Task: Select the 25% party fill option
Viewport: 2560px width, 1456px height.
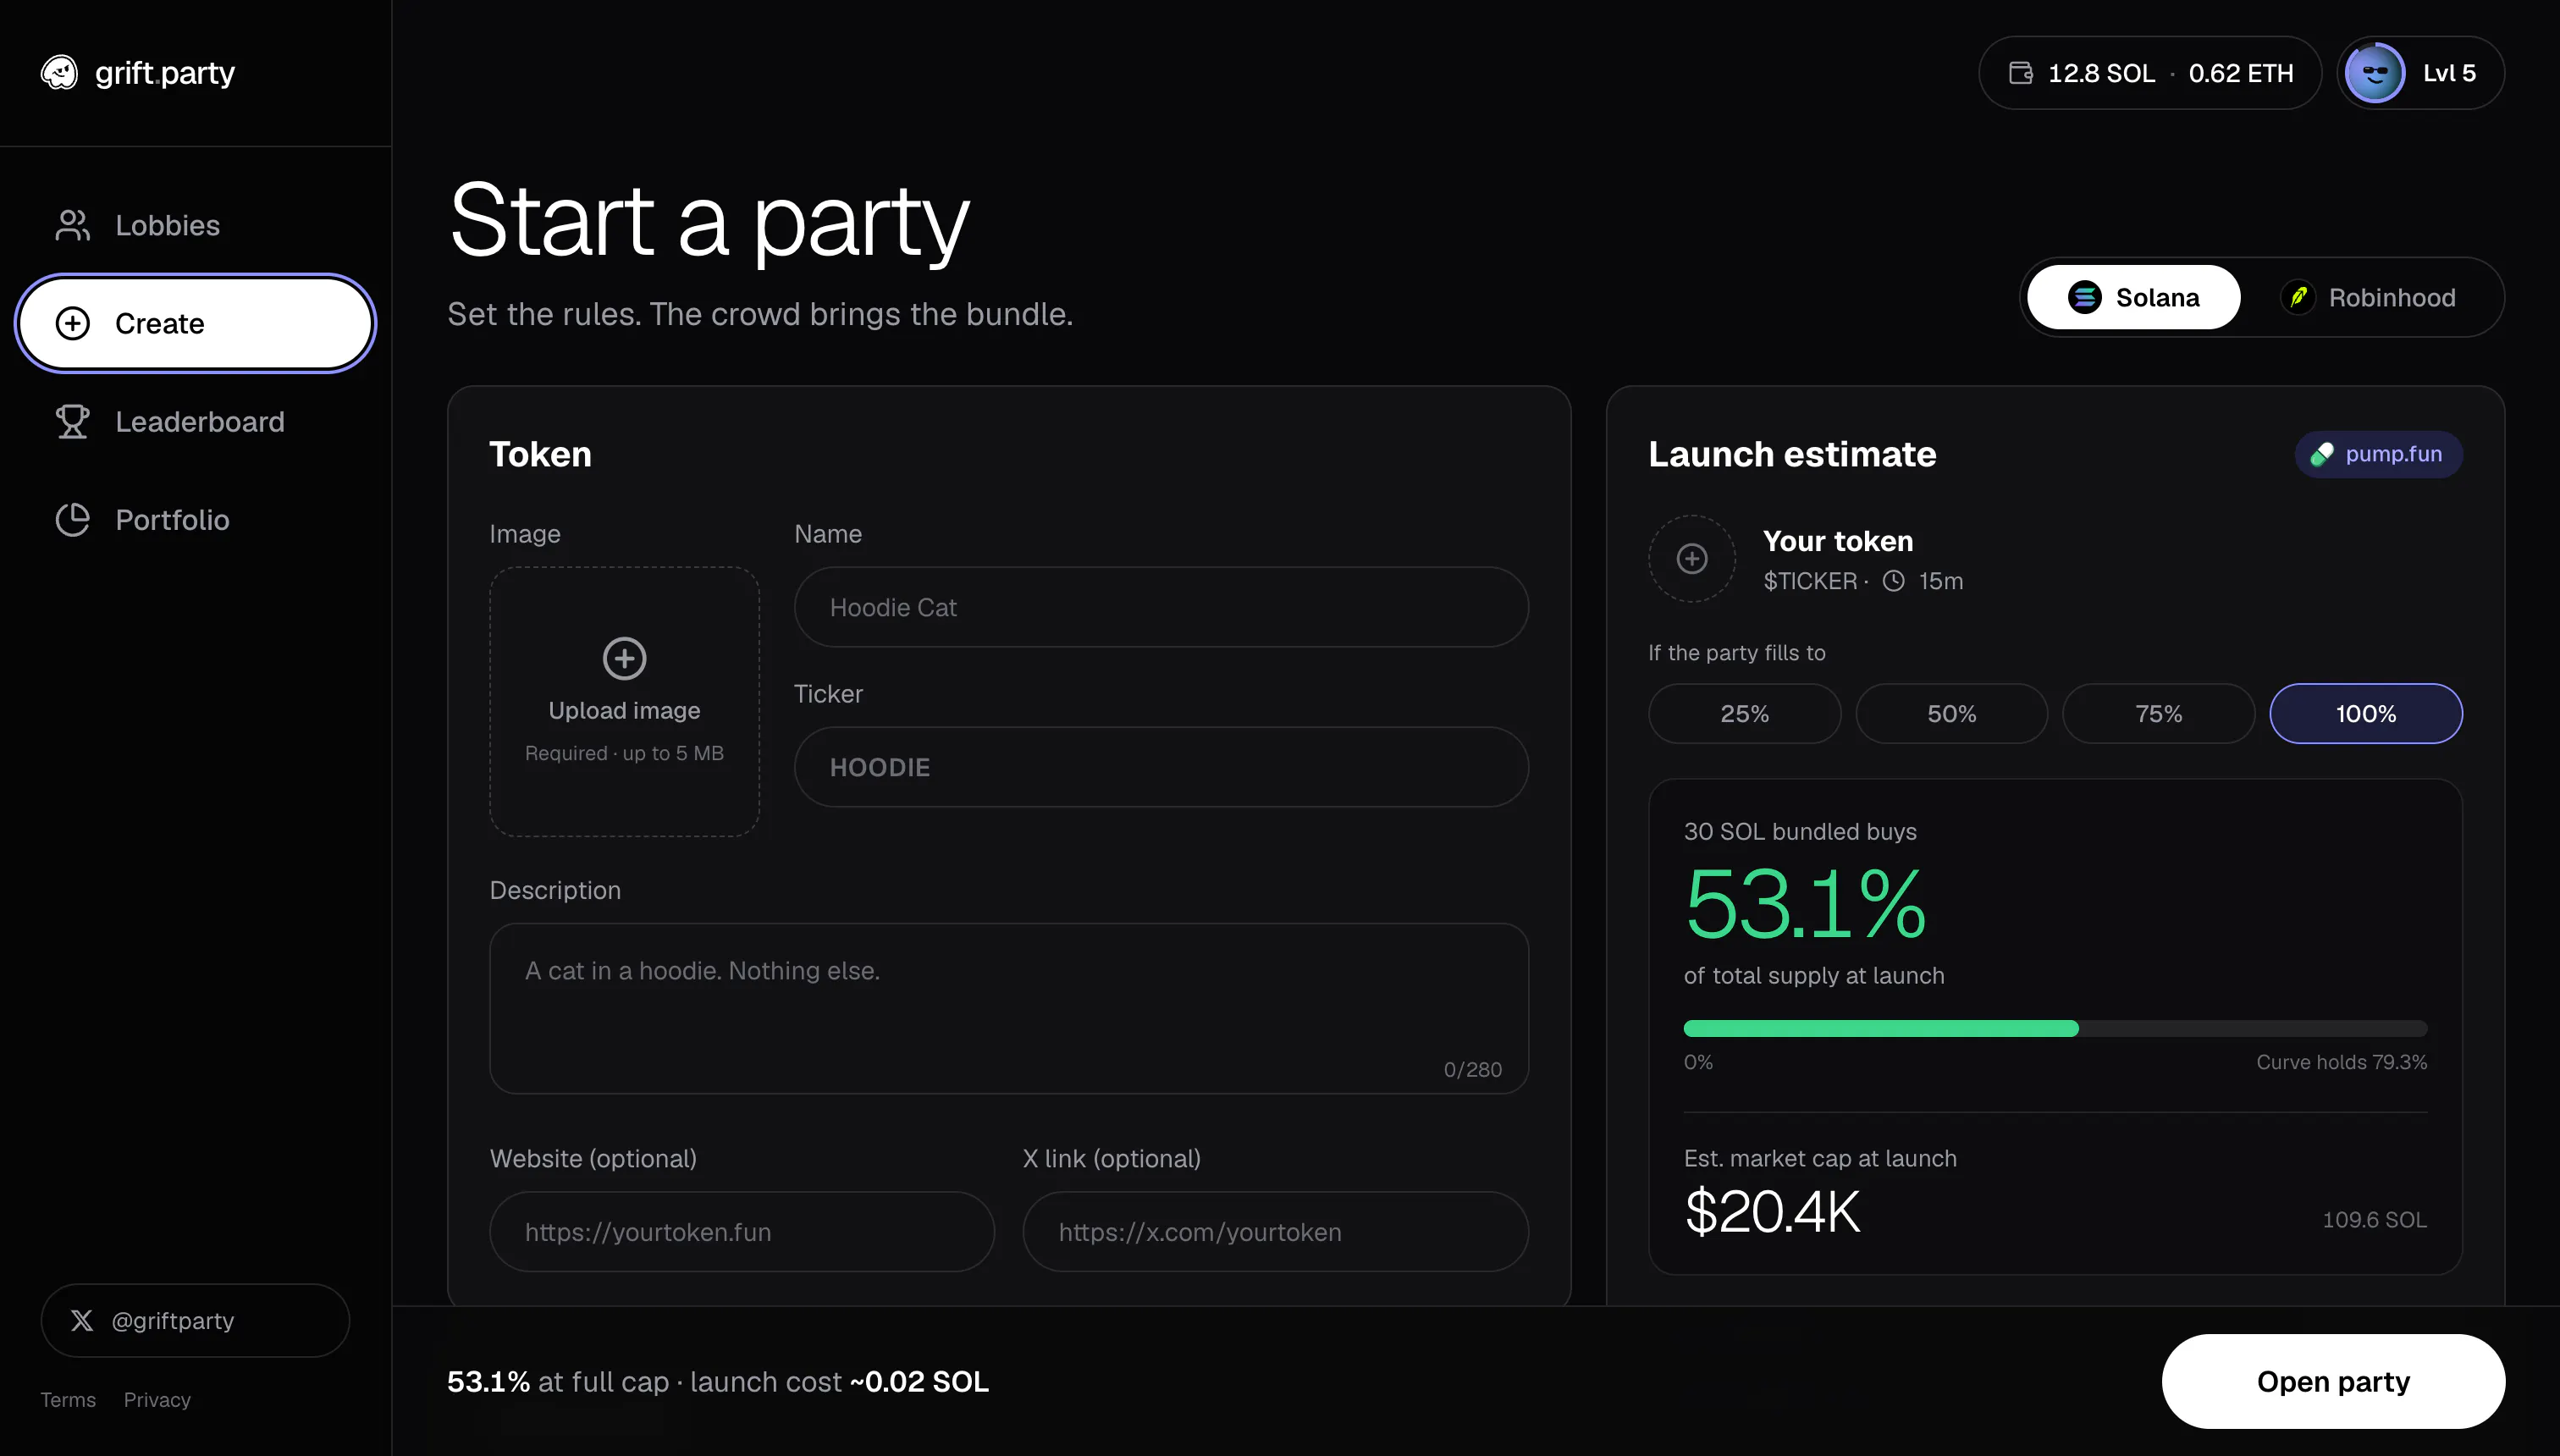Action: [1744, 713]
